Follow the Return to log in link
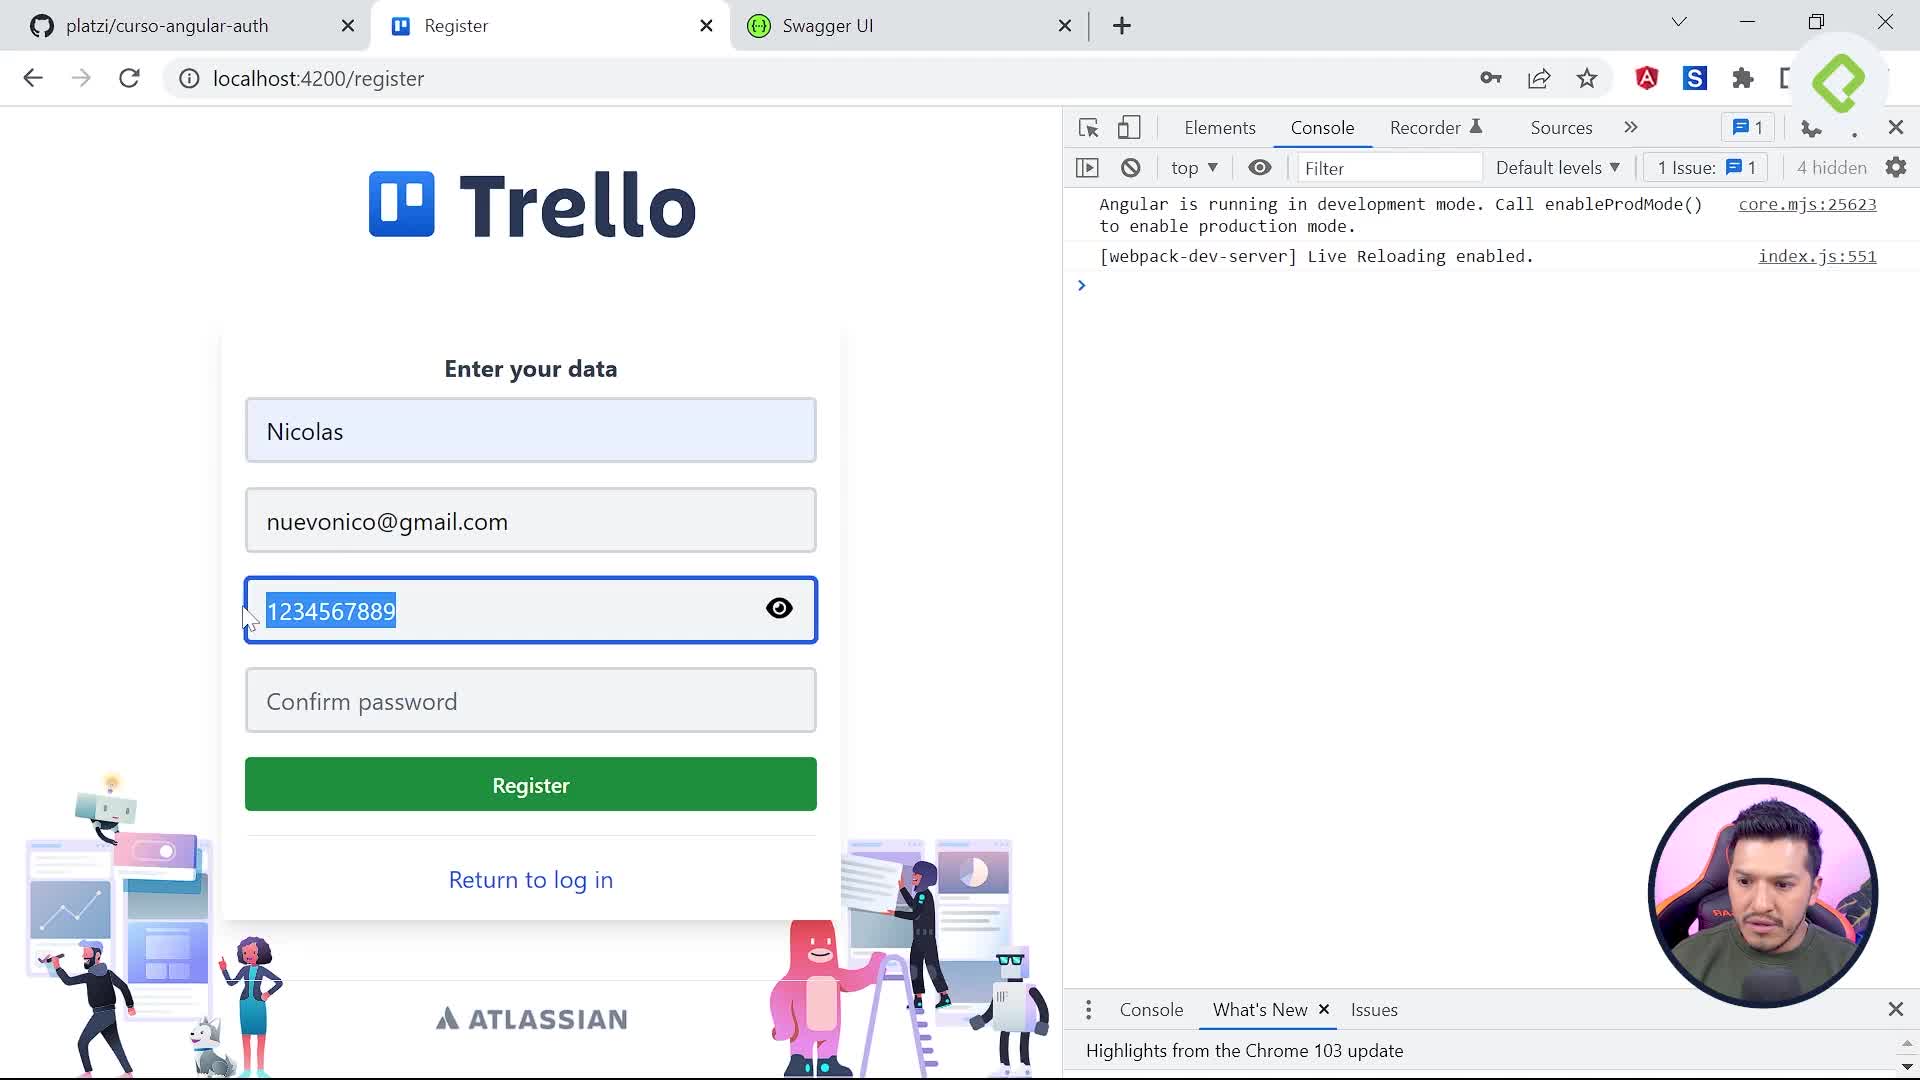This screenshot has width=1920, height=1080. 531,880
